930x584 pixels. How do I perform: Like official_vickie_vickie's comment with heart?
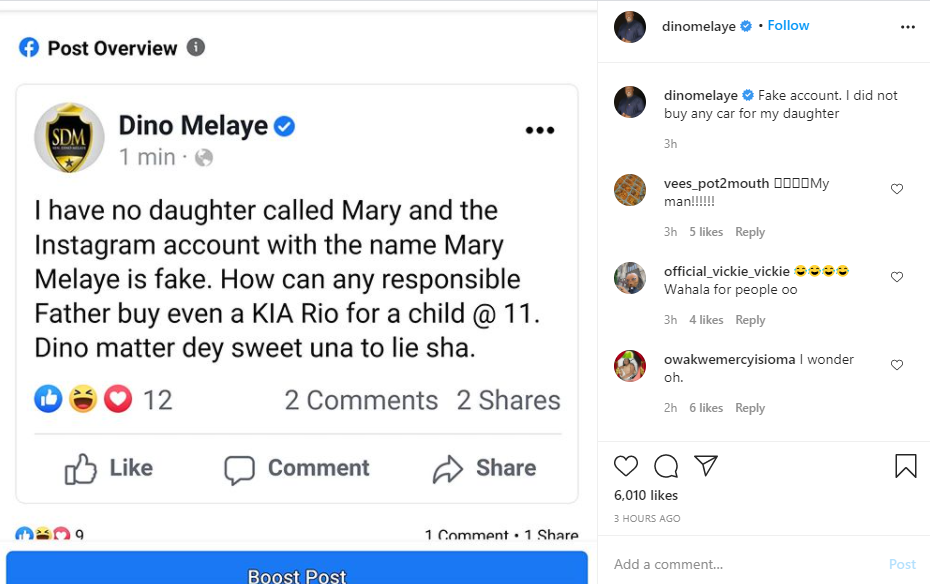(897, 277)
